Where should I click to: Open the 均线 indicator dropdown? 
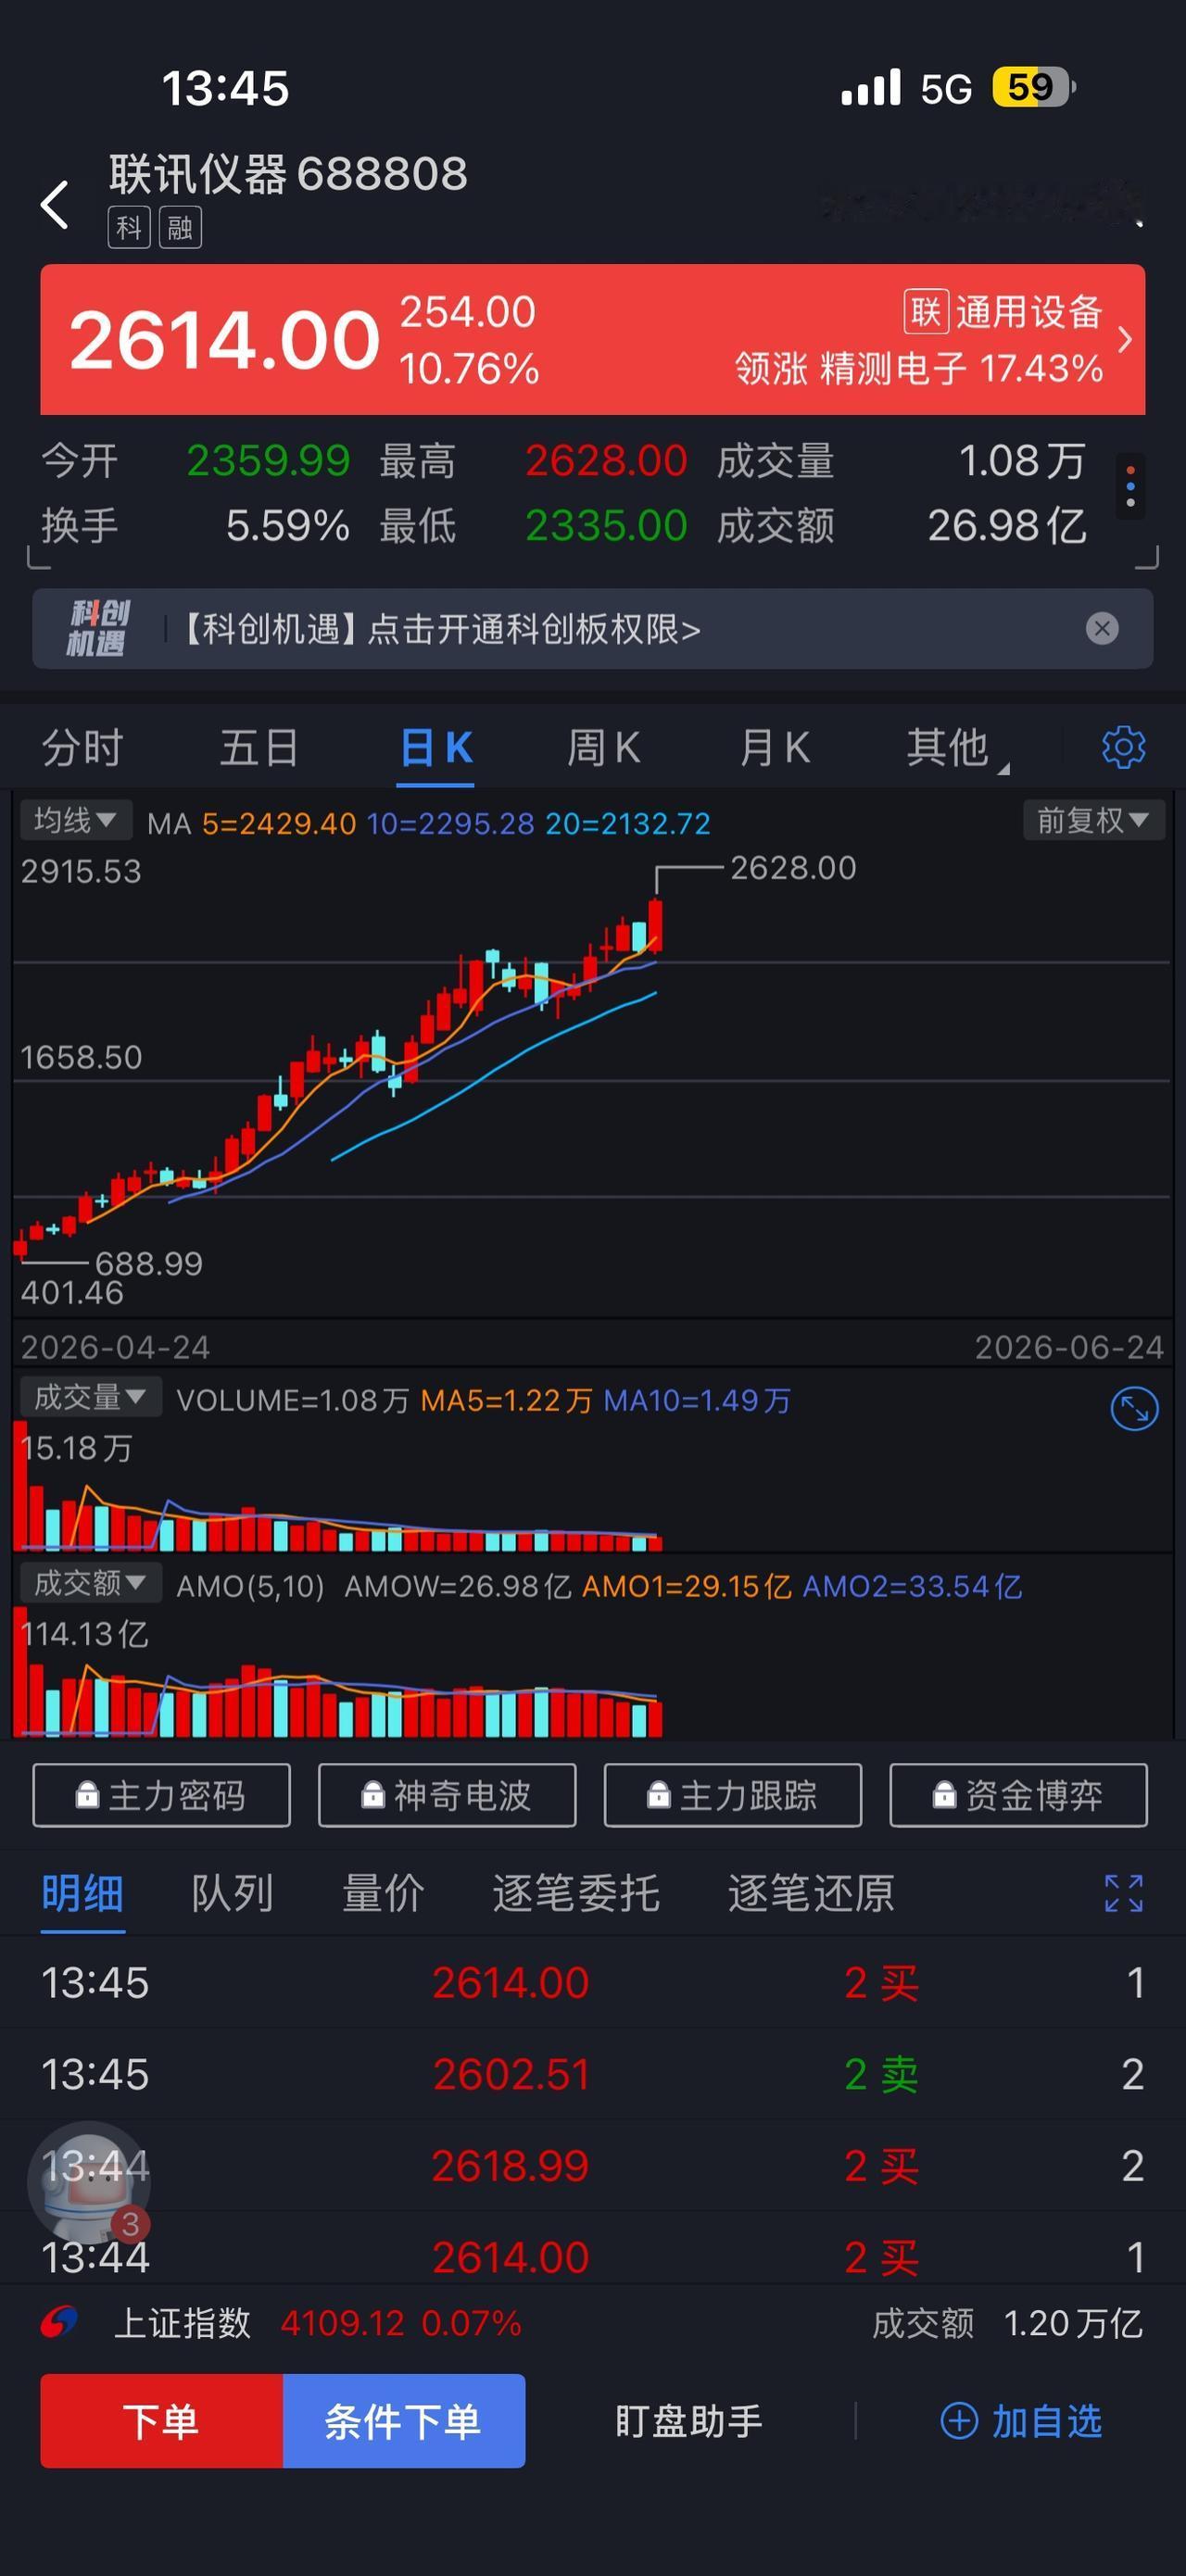(75, 820)
